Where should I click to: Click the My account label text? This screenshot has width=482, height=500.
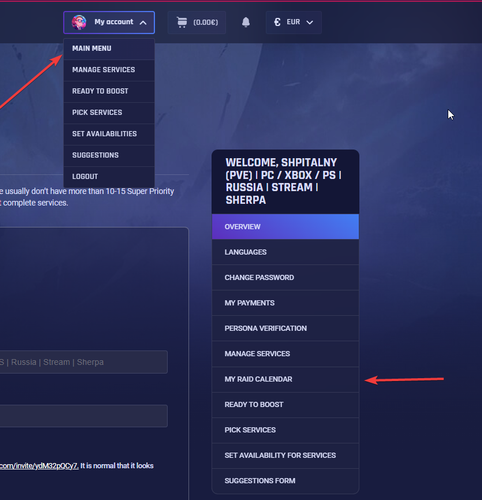click(114, 22)
